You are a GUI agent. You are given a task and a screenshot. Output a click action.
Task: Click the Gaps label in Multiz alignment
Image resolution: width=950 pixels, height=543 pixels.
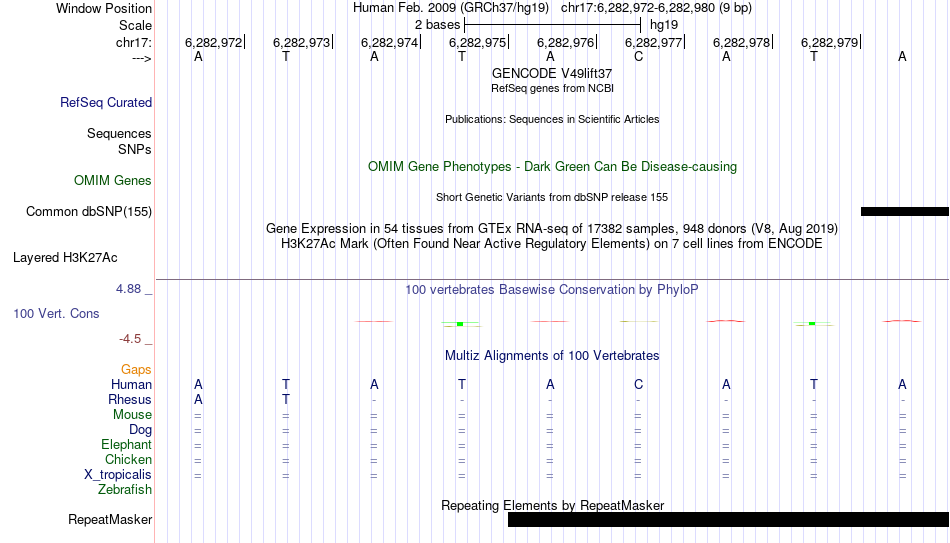tap(136, 370)
